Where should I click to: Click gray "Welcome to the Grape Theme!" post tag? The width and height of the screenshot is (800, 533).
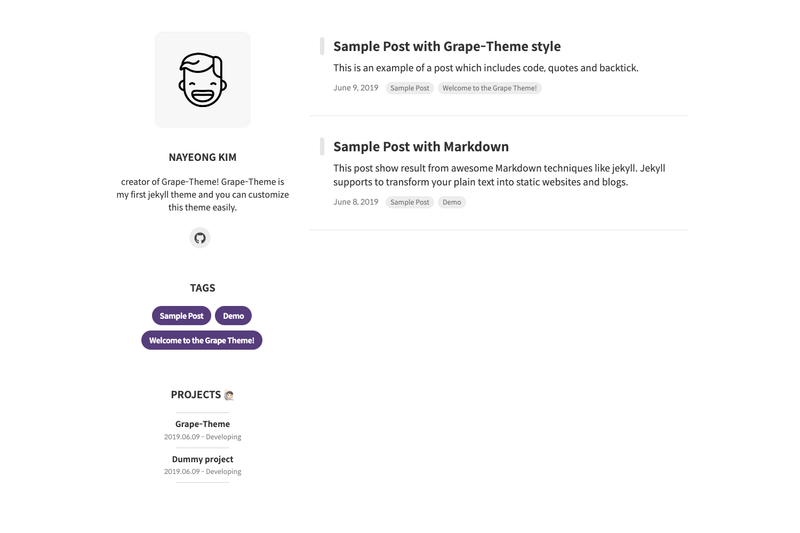(x=489, y=88)
